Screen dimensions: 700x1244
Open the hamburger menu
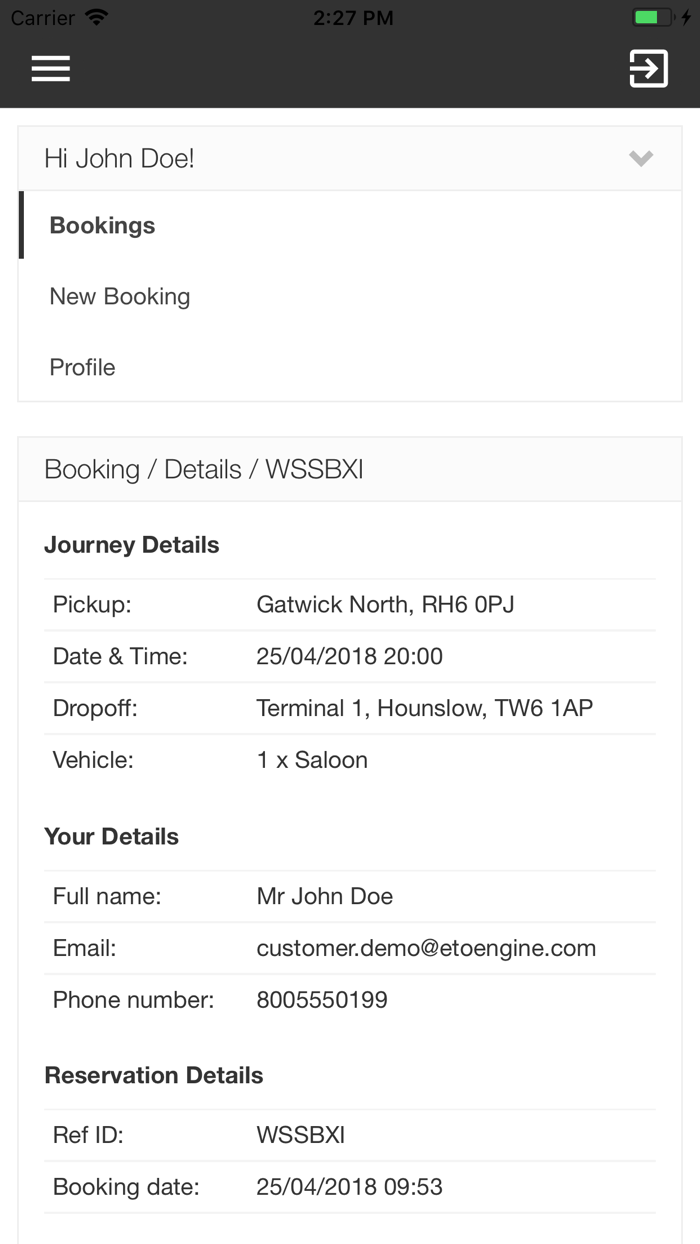[x=50, y=68]
